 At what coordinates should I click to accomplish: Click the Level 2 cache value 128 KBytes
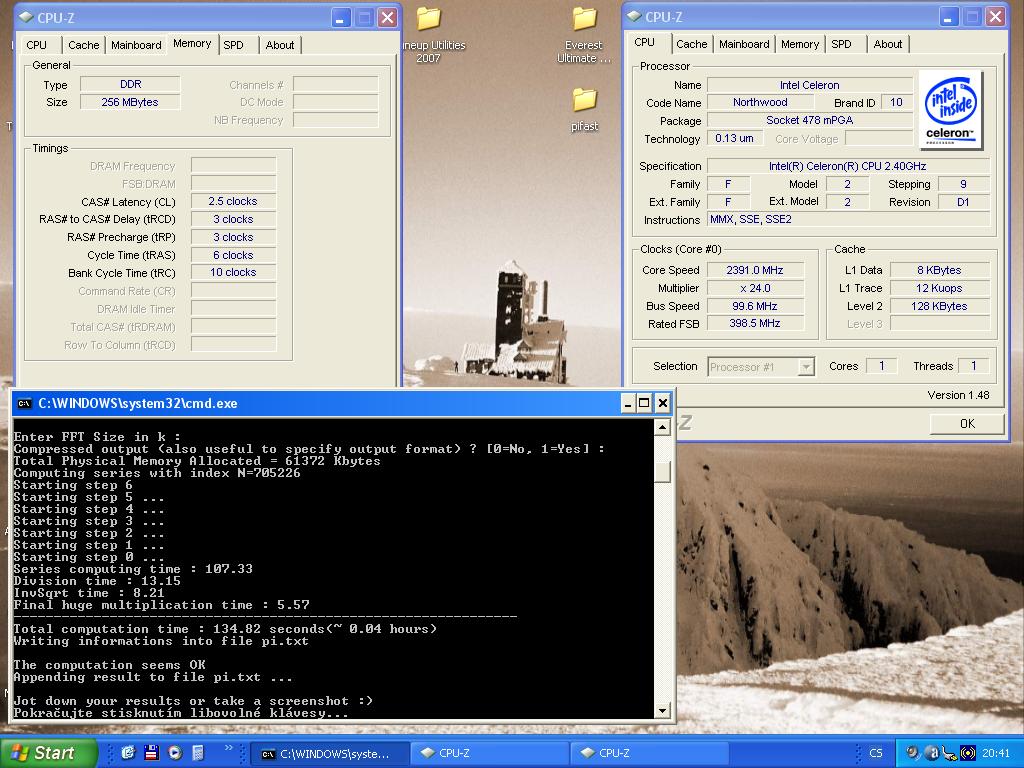click(x=939, y=306)
